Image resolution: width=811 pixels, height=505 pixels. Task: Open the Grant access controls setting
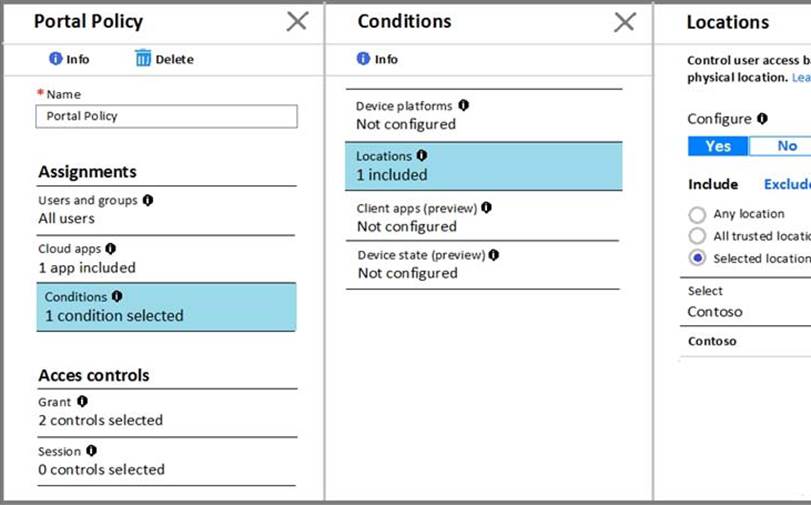coord(167,411)
